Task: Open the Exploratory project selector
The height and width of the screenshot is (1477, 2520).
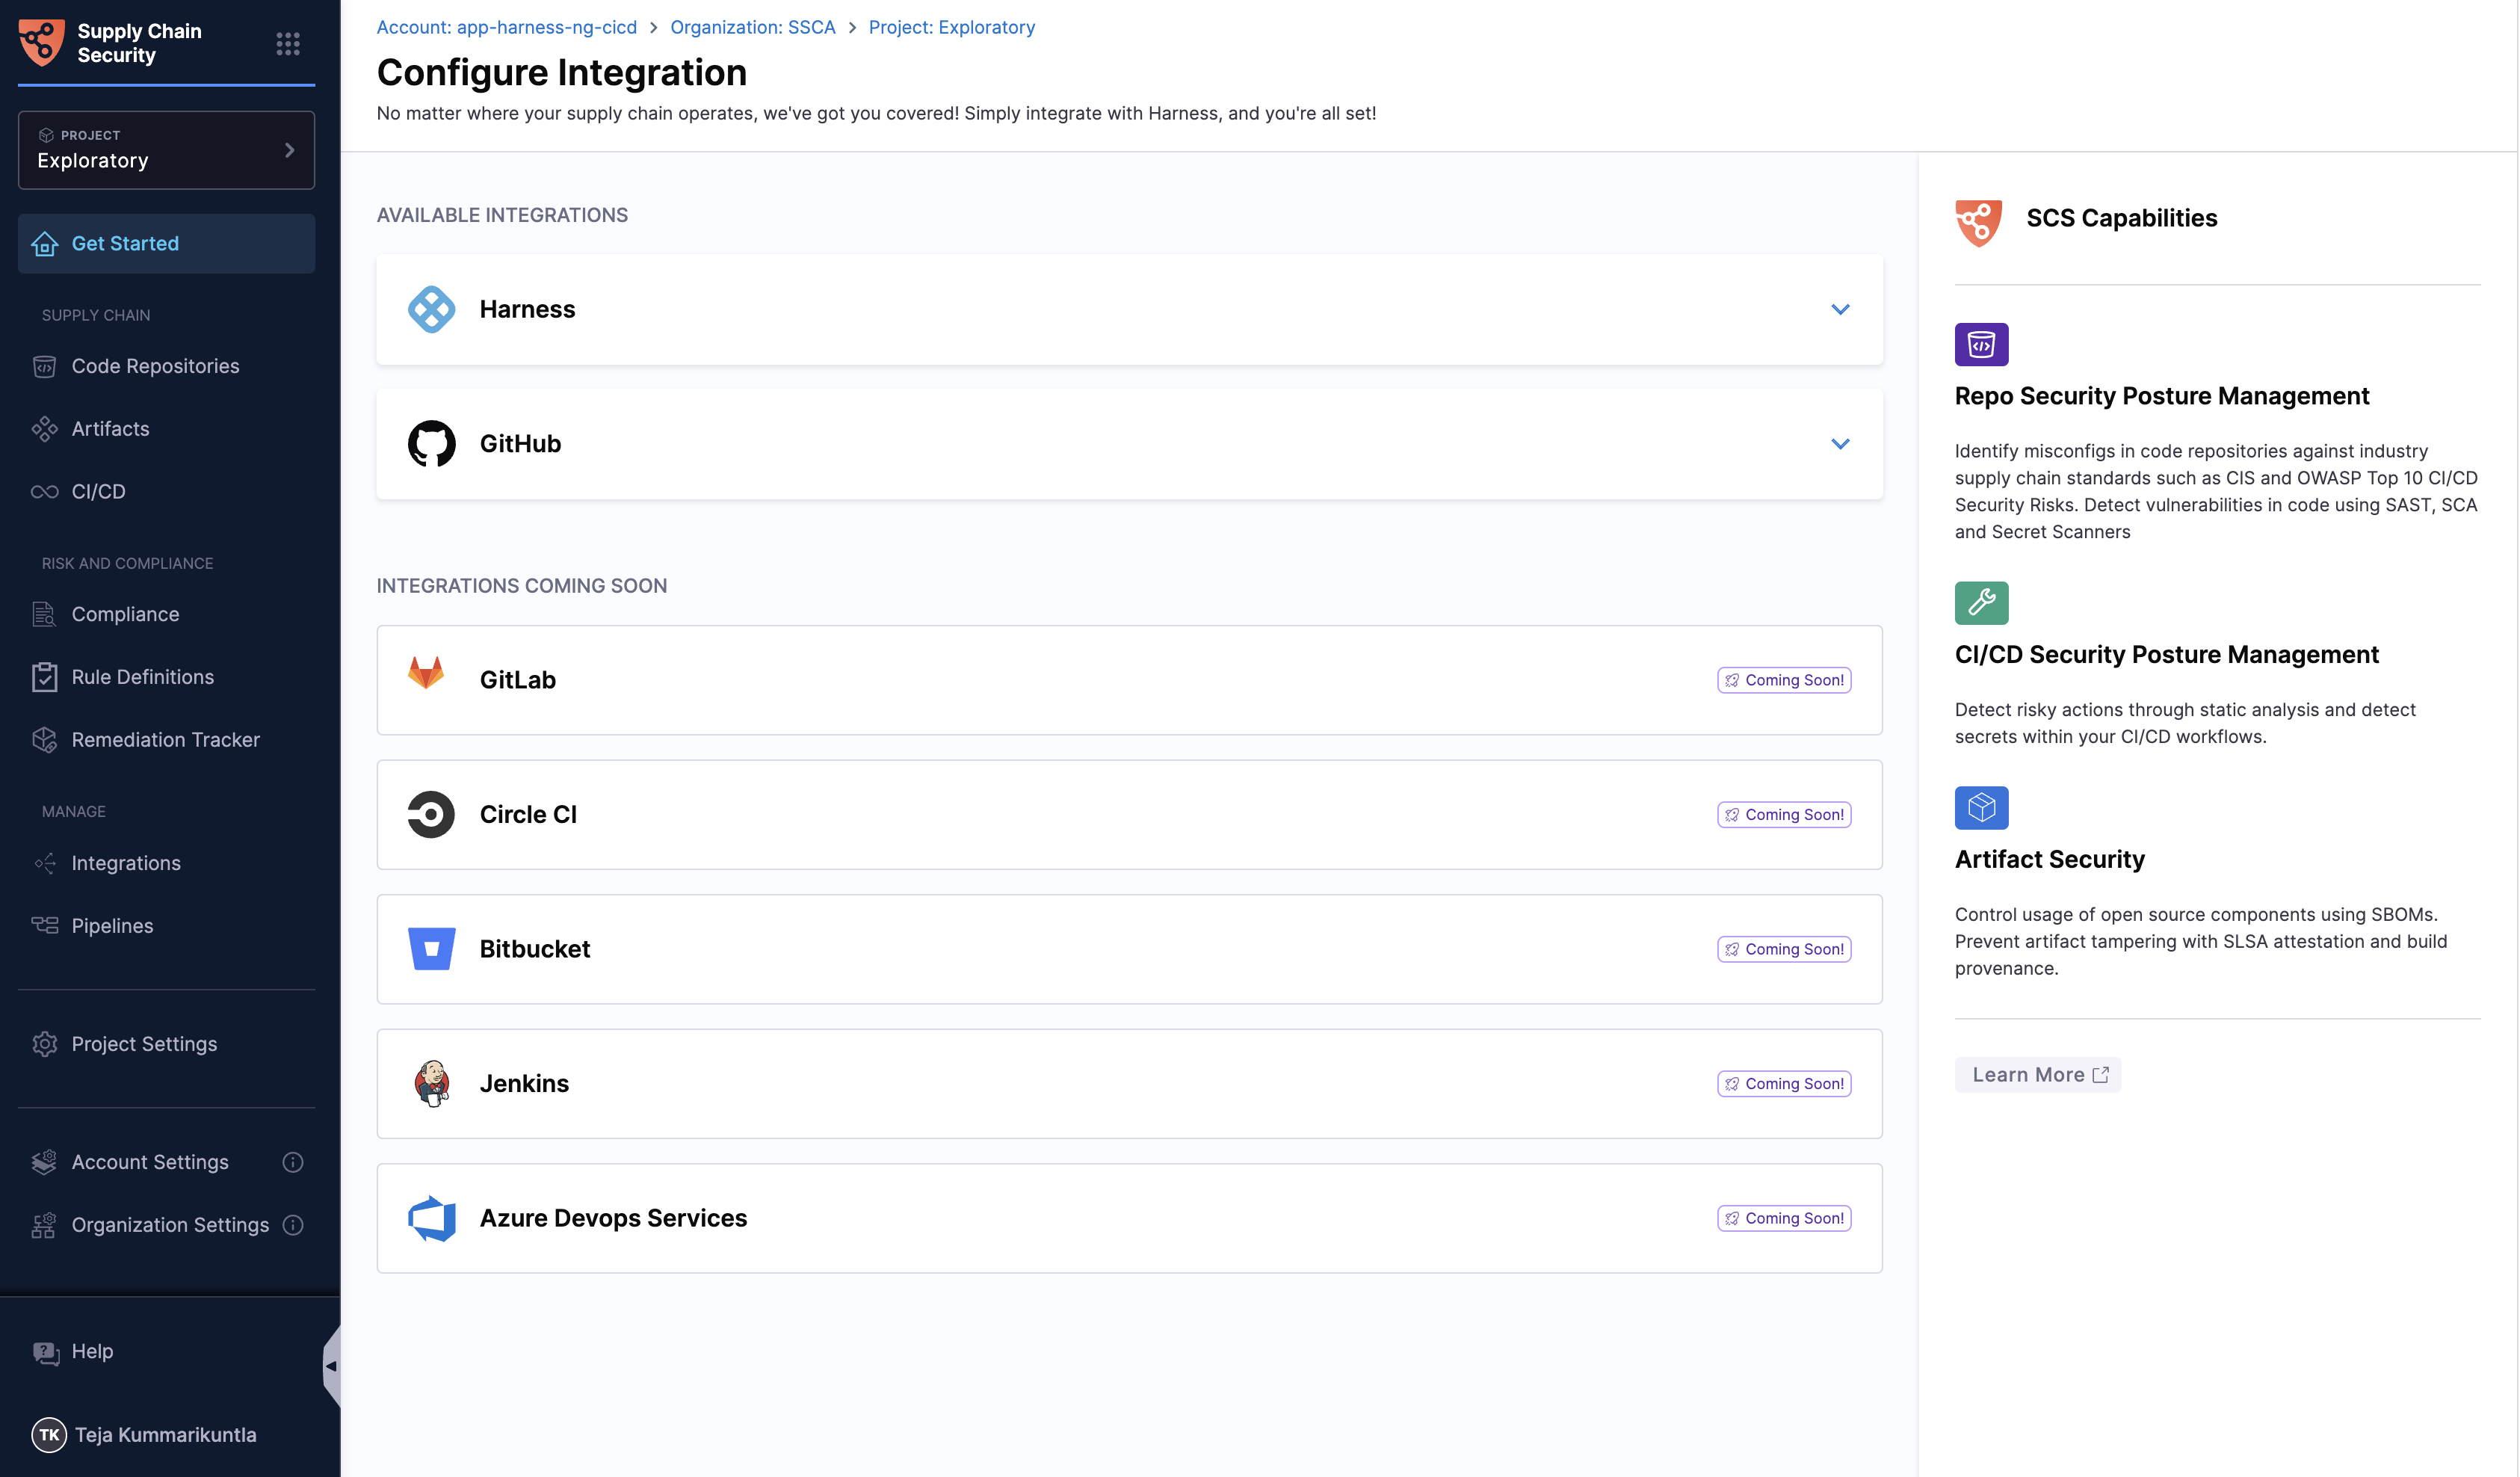Action: 166,150
